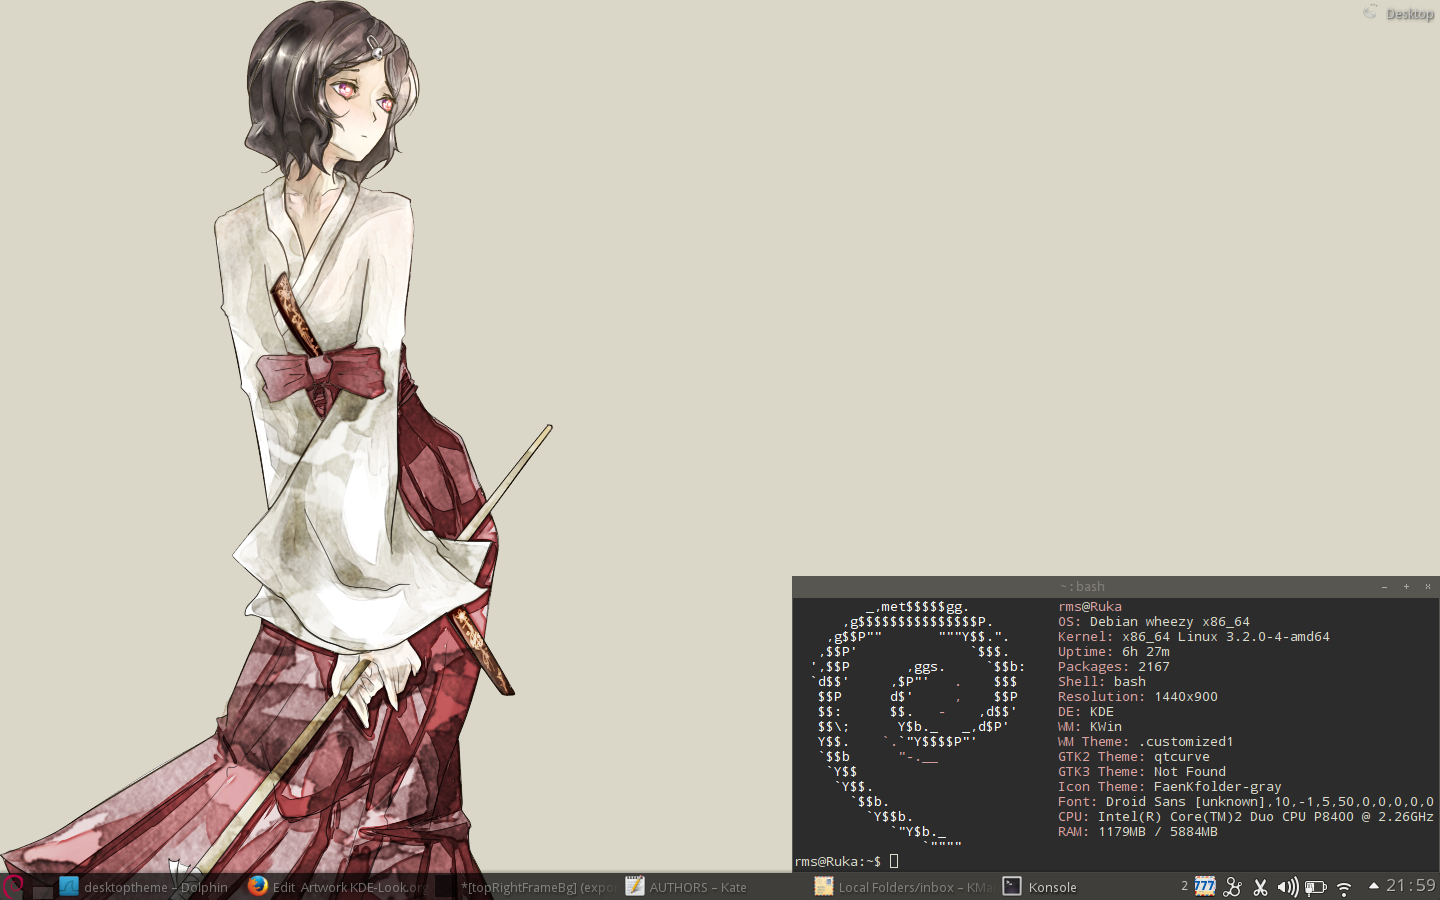Open the 21:59 clock
Viewport: 1440px width, 900px height.
(1411, 885)
